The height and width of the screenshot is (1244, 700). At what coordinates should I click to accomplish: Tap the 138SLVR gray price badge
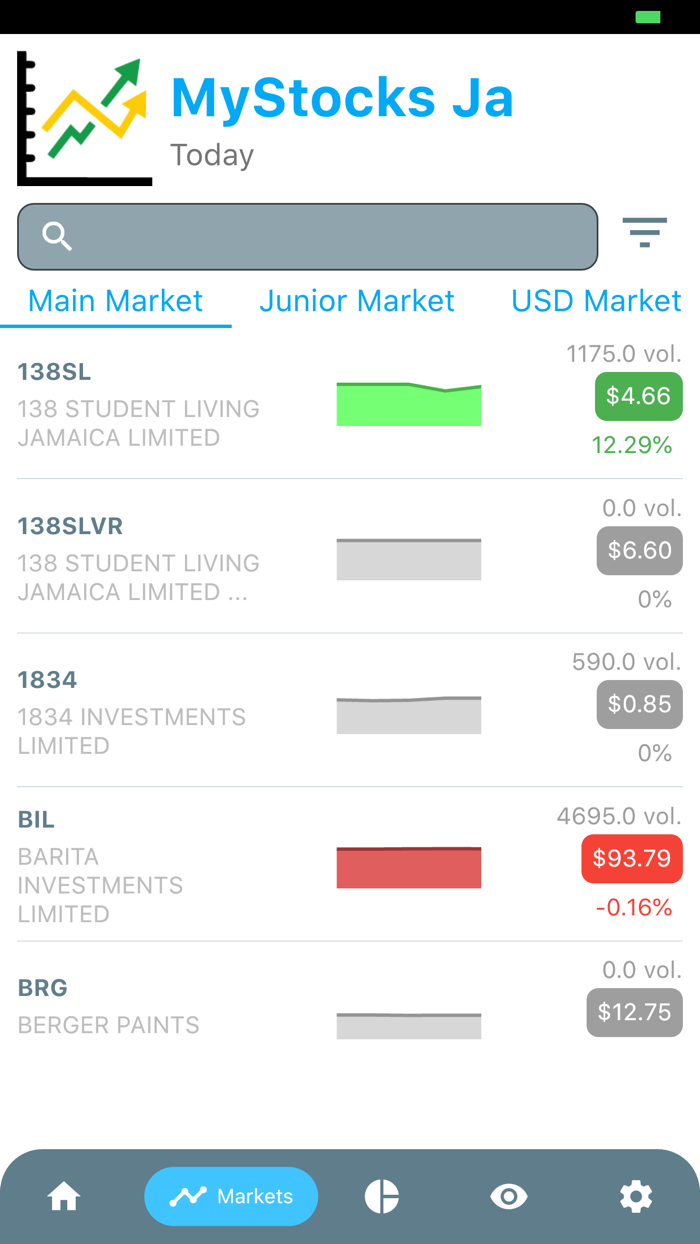click(639, 550)
